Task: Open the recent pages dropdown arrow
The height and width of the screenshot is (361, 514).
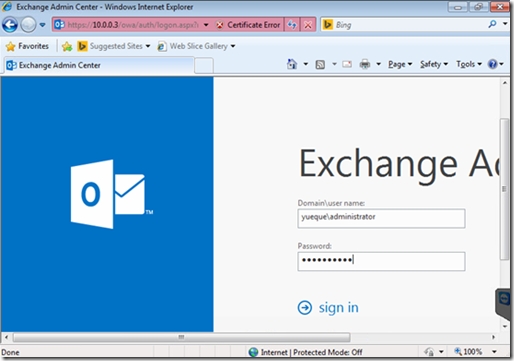Action: click(42, 25)
